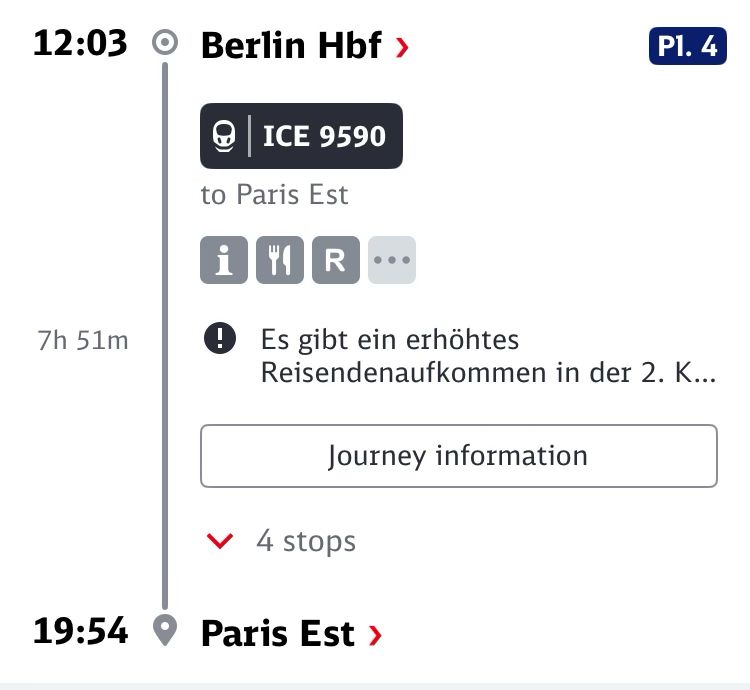Open the red chevron next to Berlin Hbf
Screen dimensions: 750x690
tap(402, 46)
